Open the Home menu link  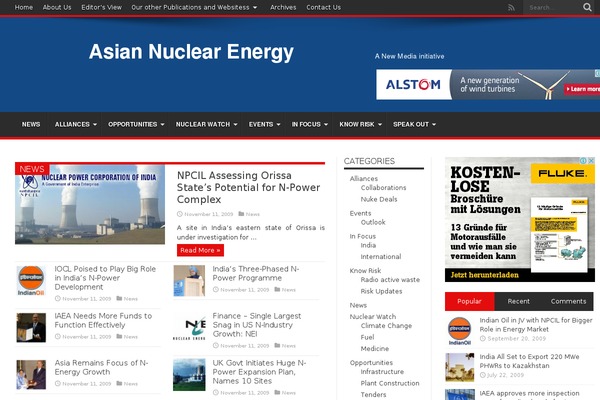click(24, 7)
